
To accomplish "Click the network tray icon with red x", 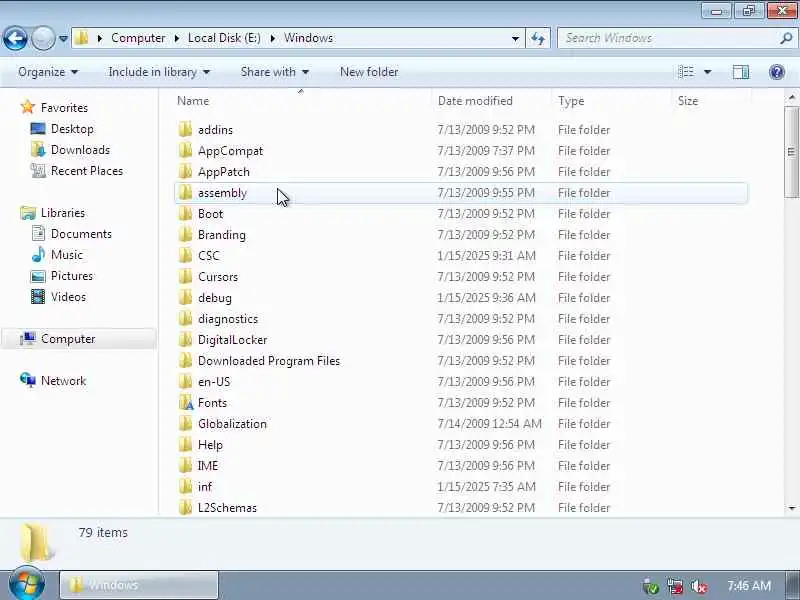I will click(674, 587).
